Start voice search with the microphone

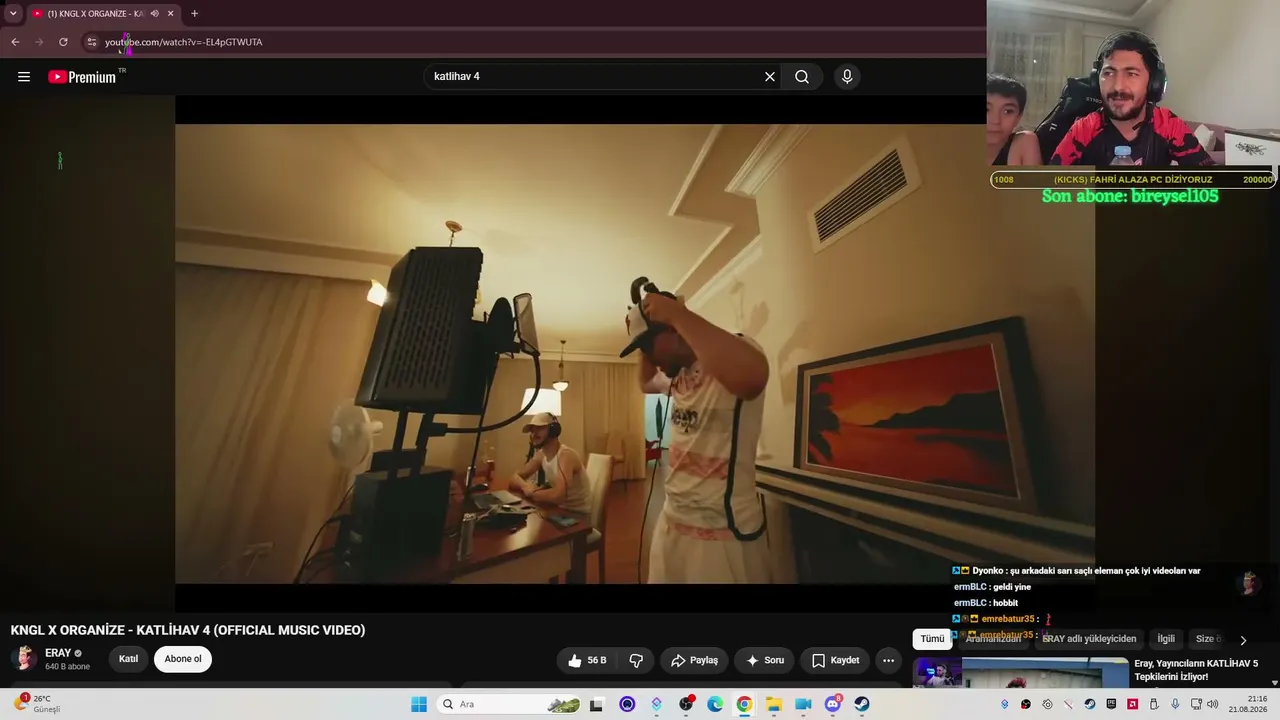pyautogui.click(x=847, y=77)
